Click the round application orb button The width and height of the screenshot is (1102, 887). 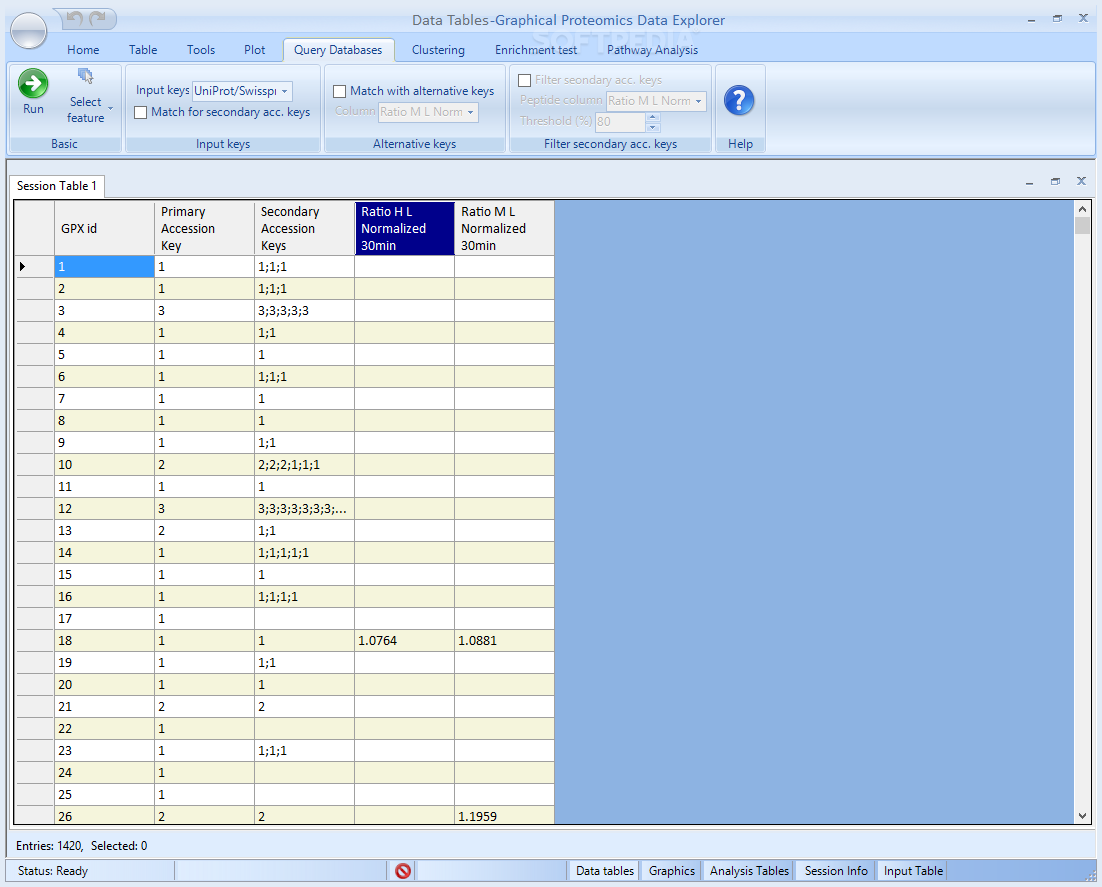click(28, 31)
